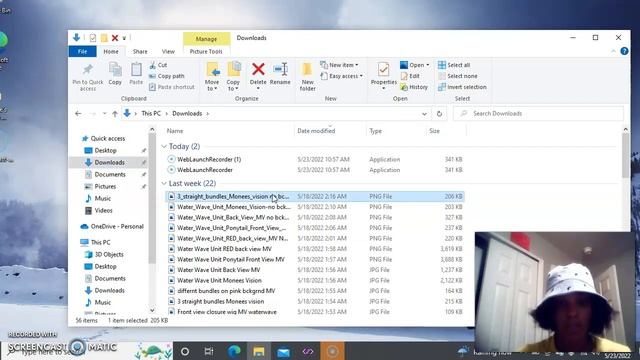
Task: Collapse the Today group
Action: tap(164, 146)
